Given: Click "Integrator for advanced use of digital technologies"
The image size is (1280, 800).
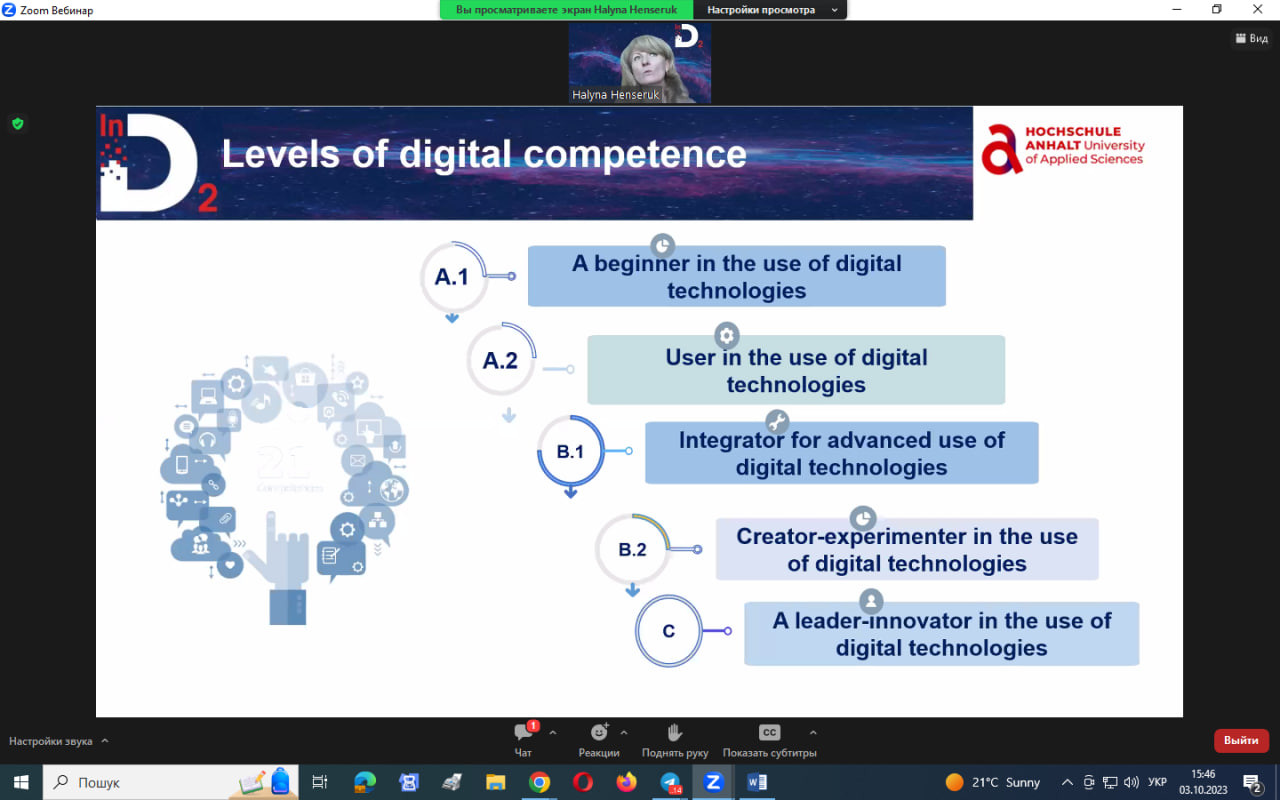Looking at the screenshot, I should [x=842, y=453].
